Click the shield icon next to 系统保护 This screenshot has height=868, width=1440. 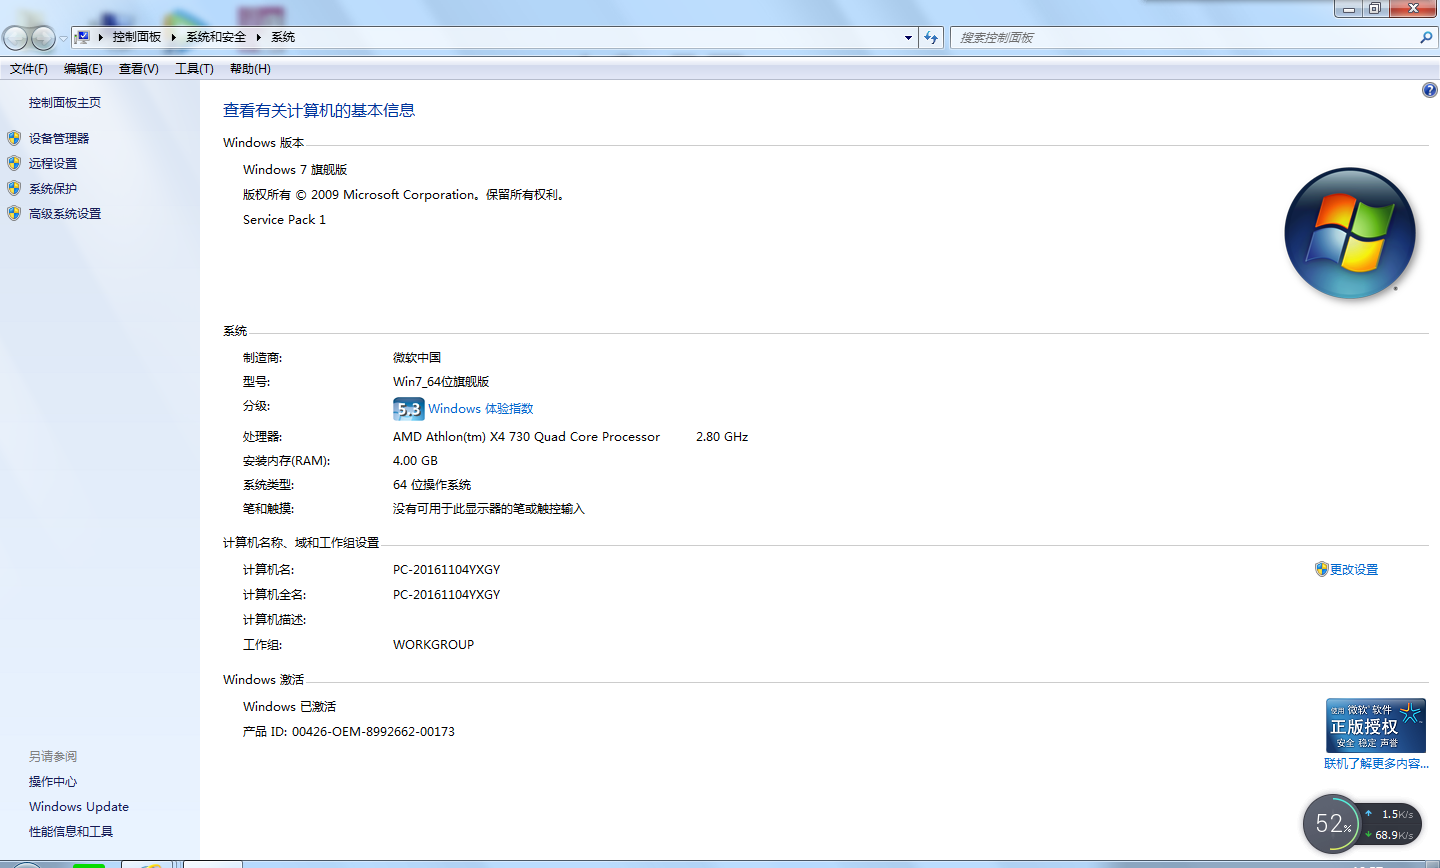pyautogui.click(x=14, y=188)
